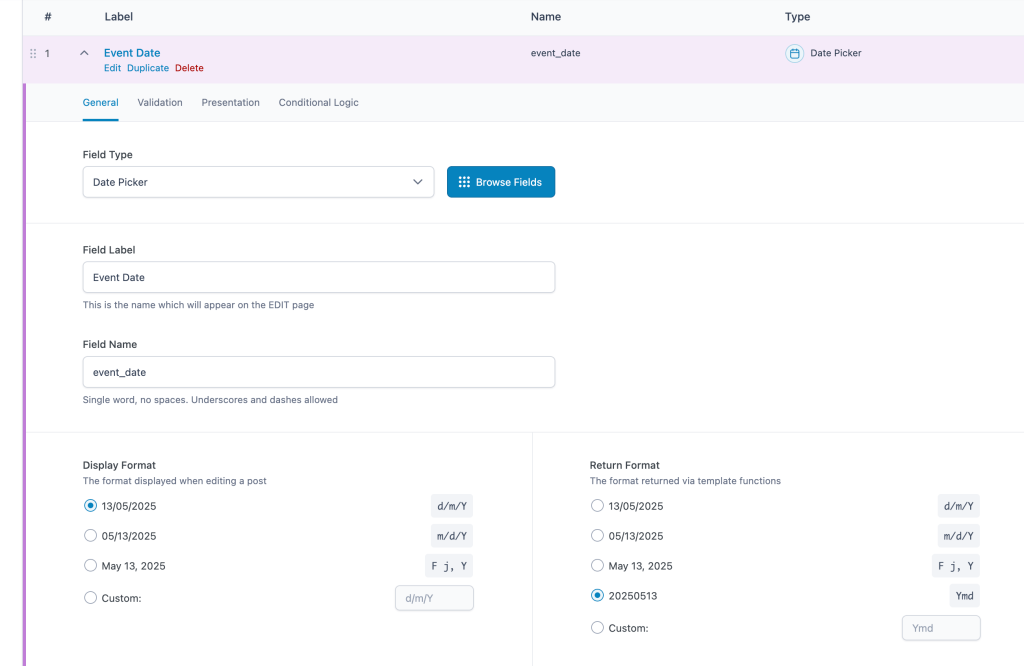Click the Browse Fields button
The image size is (1024, 666).
point(500,182)
